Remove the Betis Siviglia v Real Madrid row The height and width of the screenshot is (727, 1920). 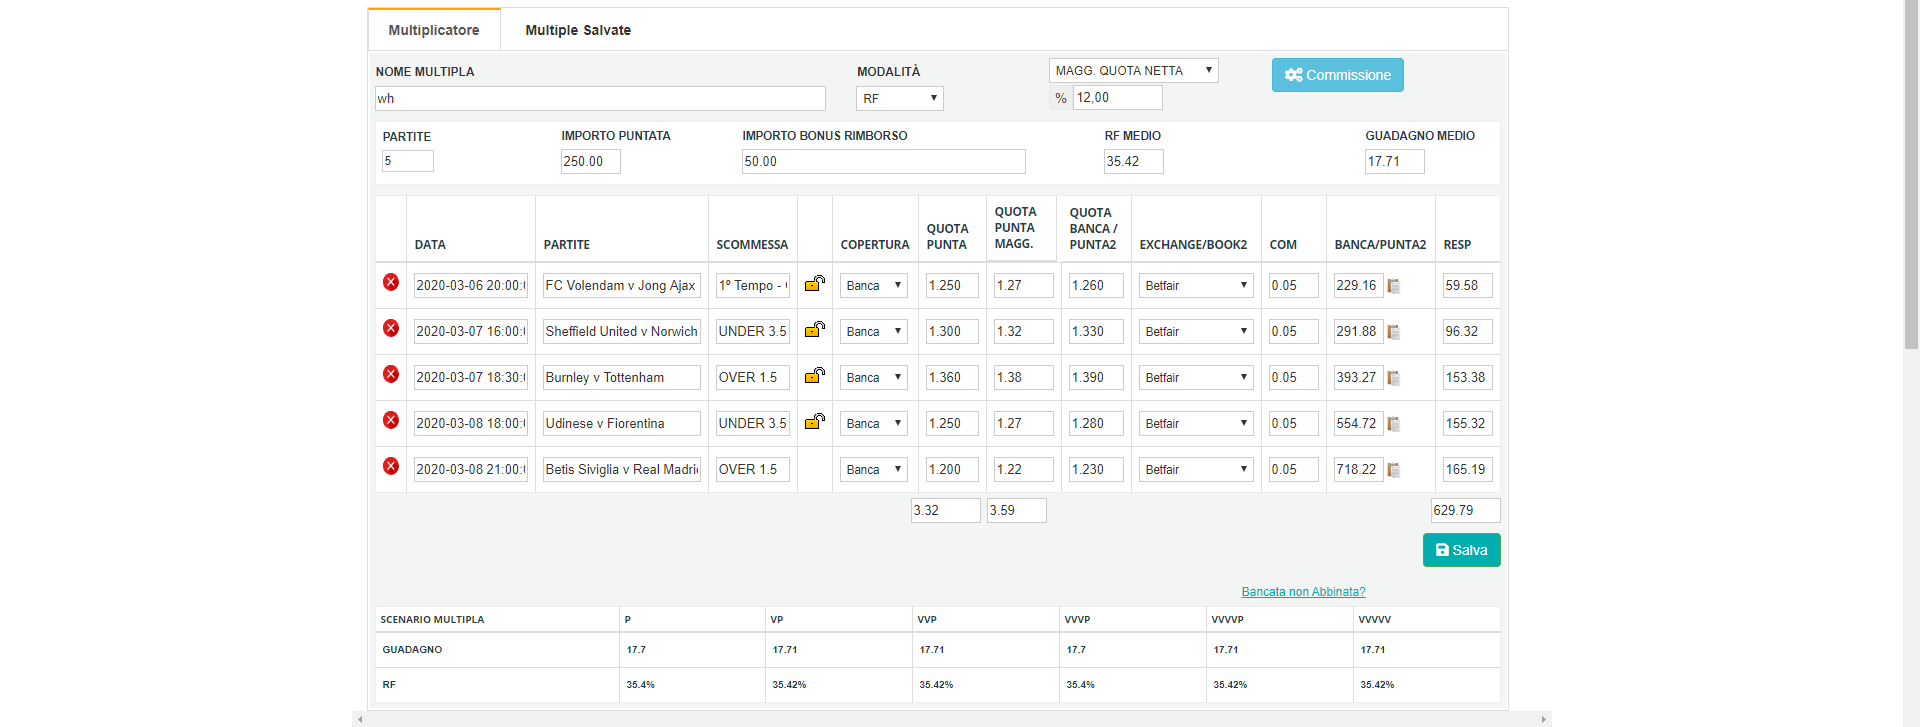tap(391, 466)
